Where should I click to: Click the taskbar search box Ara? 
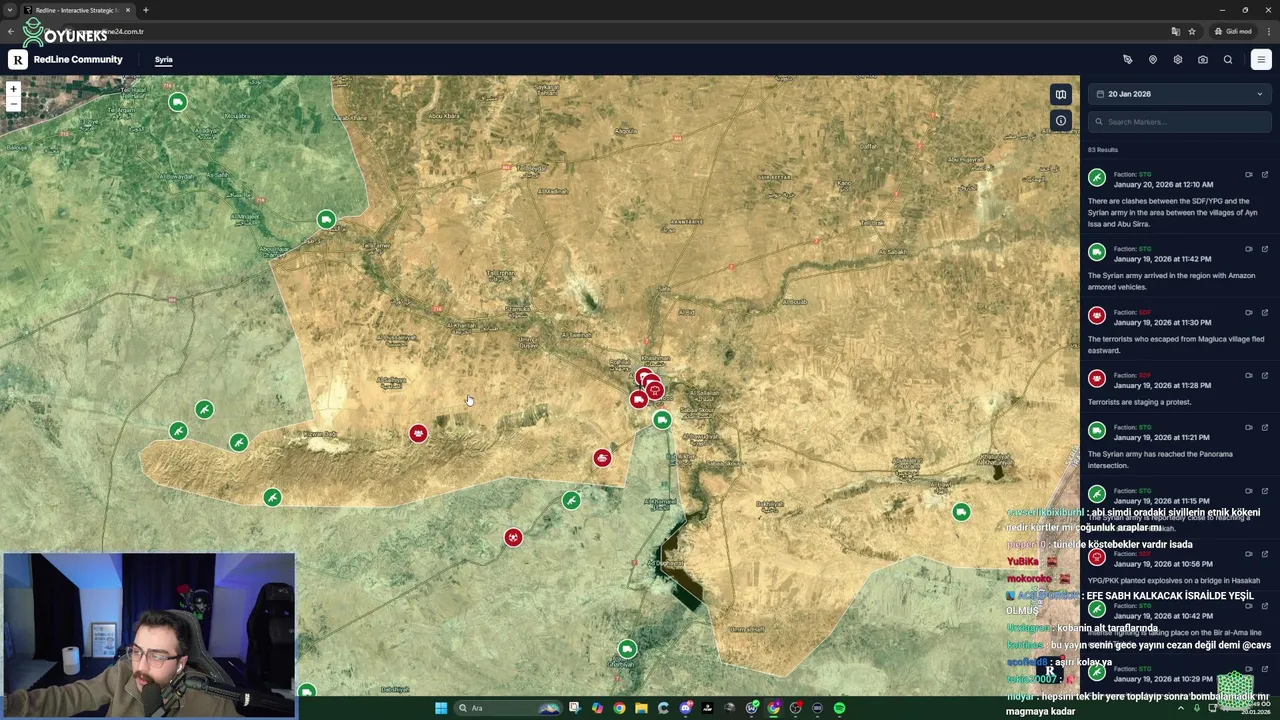[x=506, y=708]
